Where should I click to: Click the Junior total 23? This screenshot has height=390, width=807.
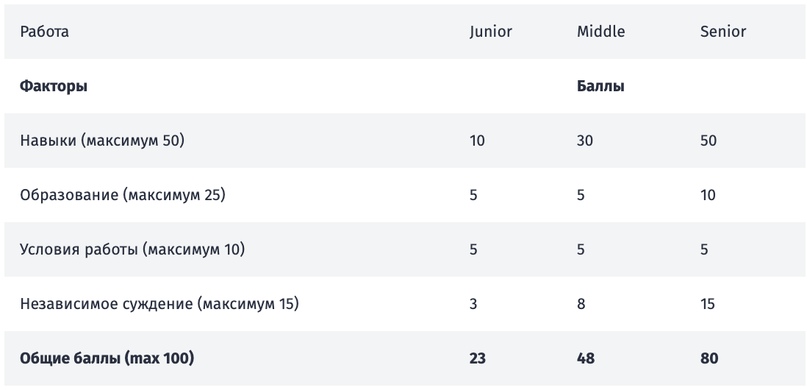tap(477, 359)
